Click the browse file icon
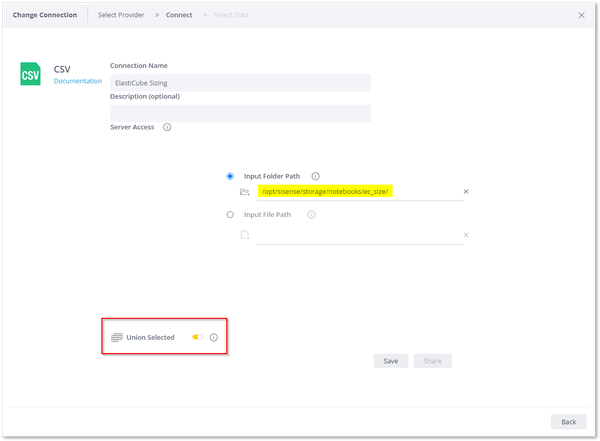The image size is (600, 441). point(245,235)
